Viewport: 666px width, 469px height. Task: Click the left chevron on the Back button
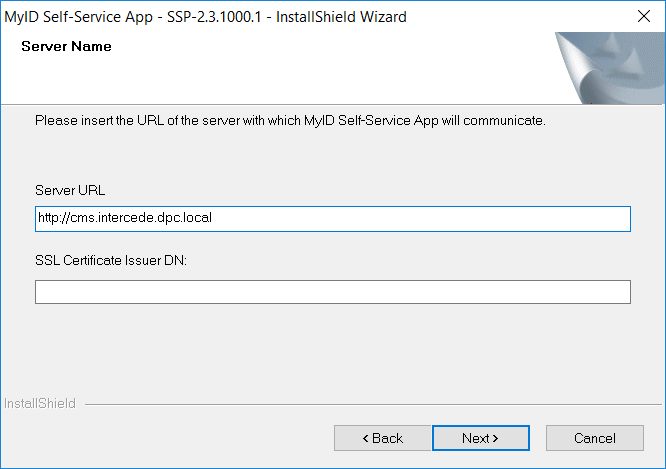(366, 438)
